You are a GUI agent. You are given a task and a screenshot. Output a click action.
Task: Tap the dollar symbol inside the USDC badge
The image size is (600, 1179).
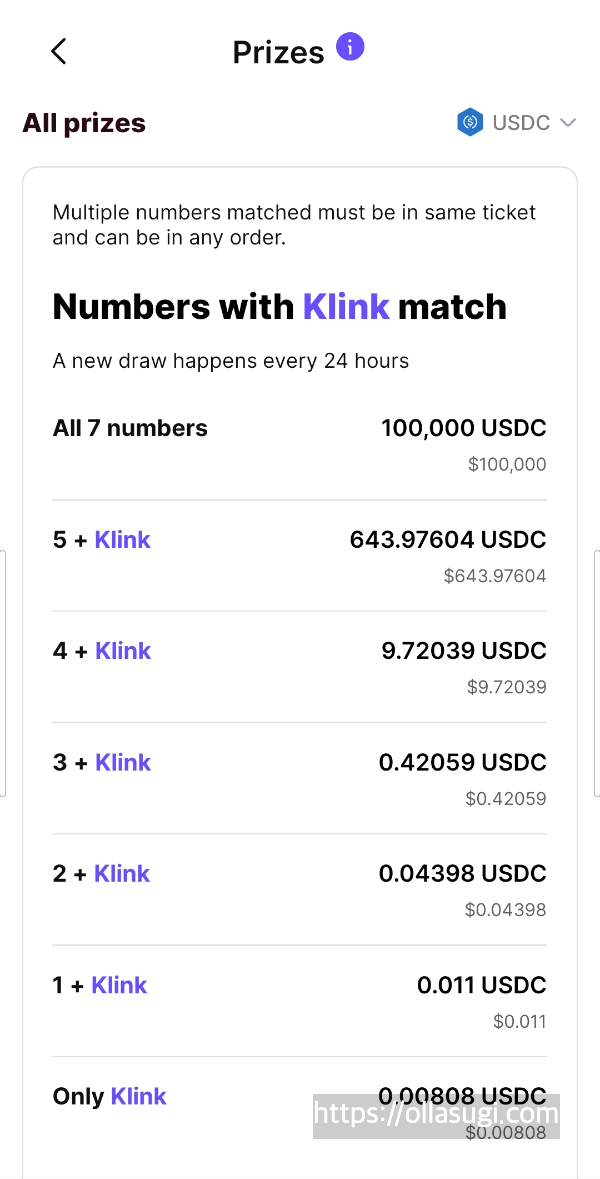click(469, 121)
